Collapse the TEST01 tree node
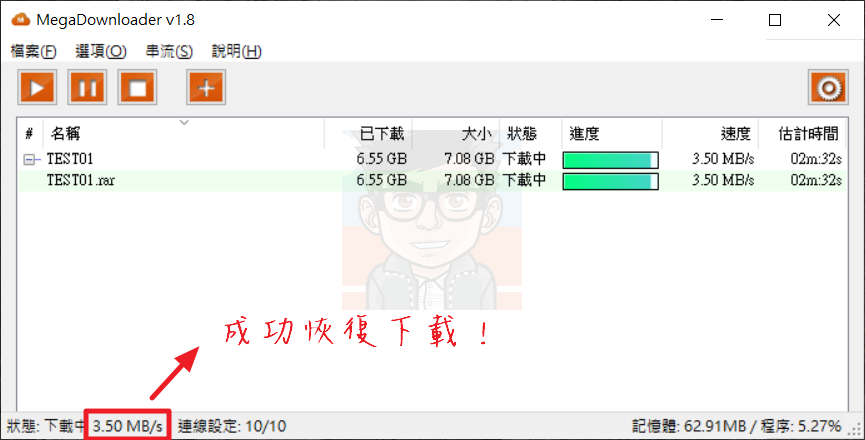Screen dimensions: 865x440 point(29,160)
